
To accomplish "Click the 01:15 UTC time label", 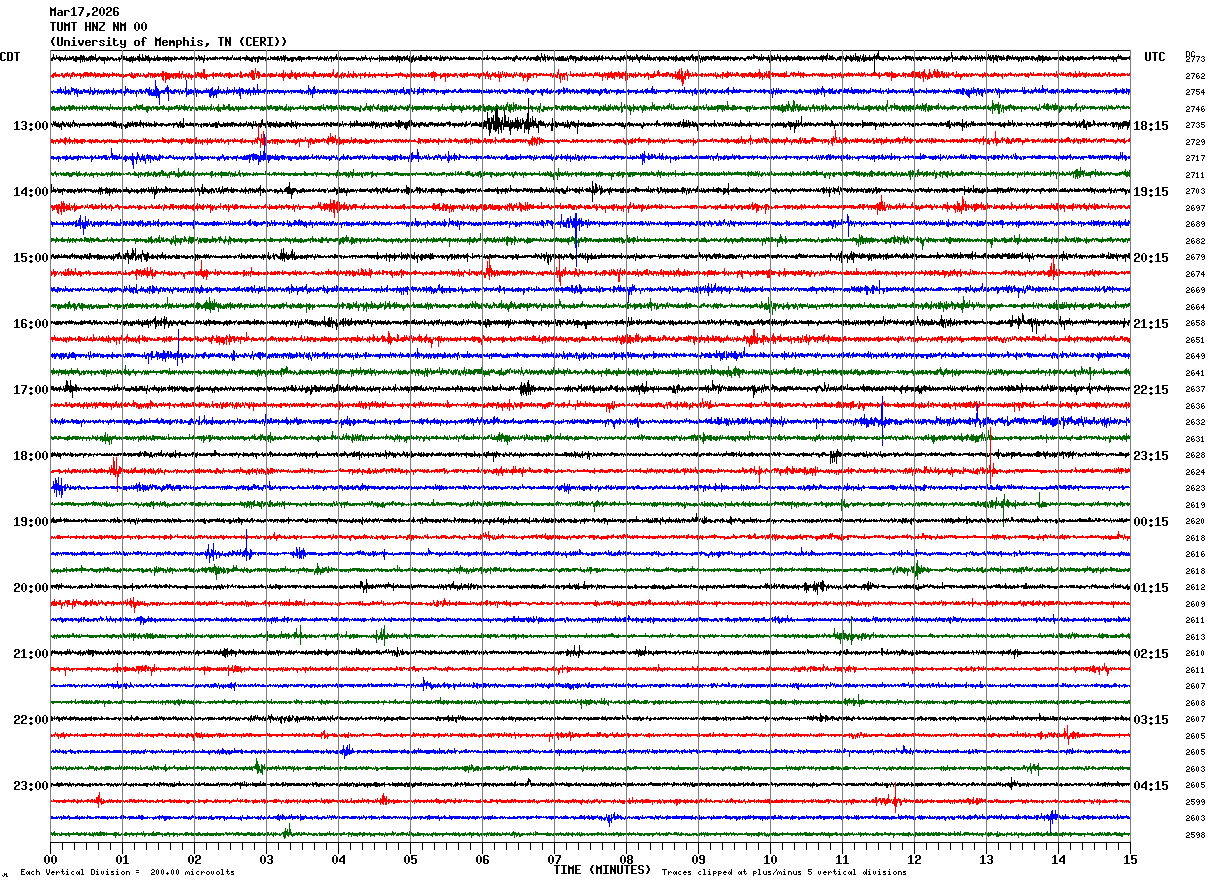I will pos(1151,588).
